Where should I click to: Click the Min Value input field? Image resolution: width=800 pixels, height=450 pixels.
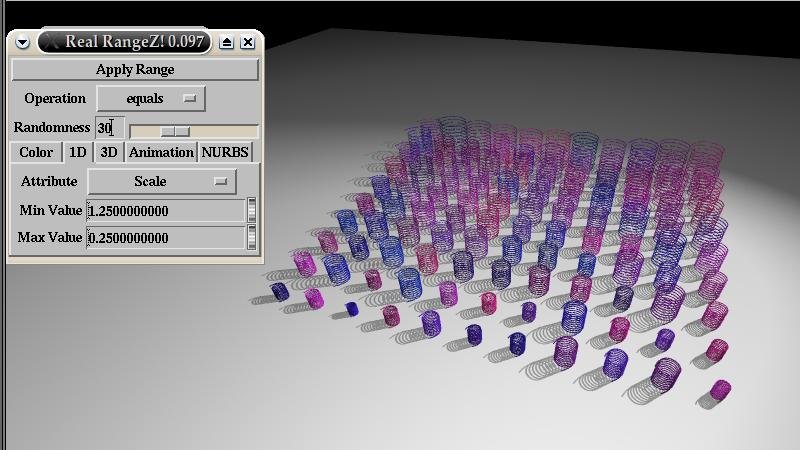click(x=166, y=211)
